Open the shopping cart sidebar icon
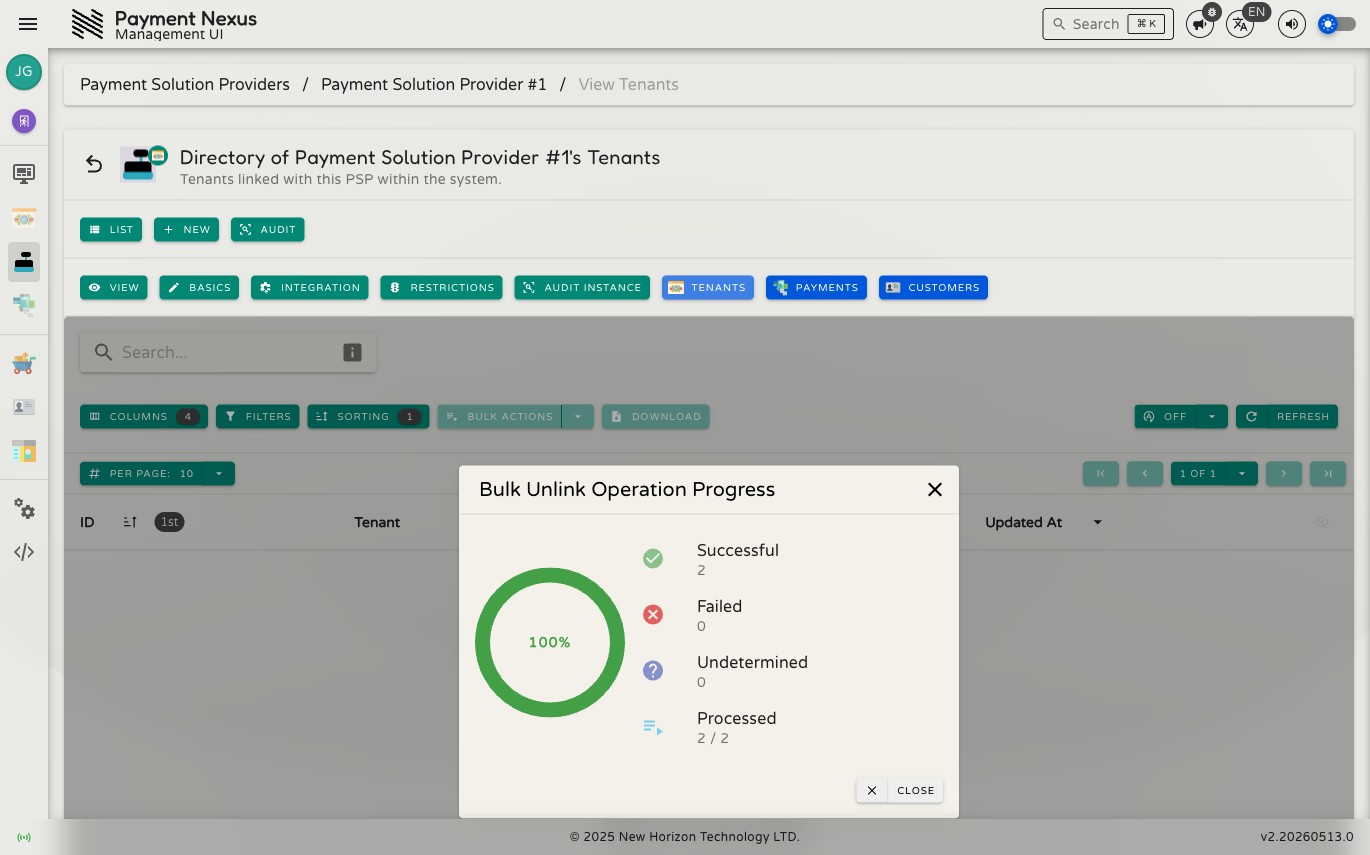1370x855 pixels. pos(24,363)
